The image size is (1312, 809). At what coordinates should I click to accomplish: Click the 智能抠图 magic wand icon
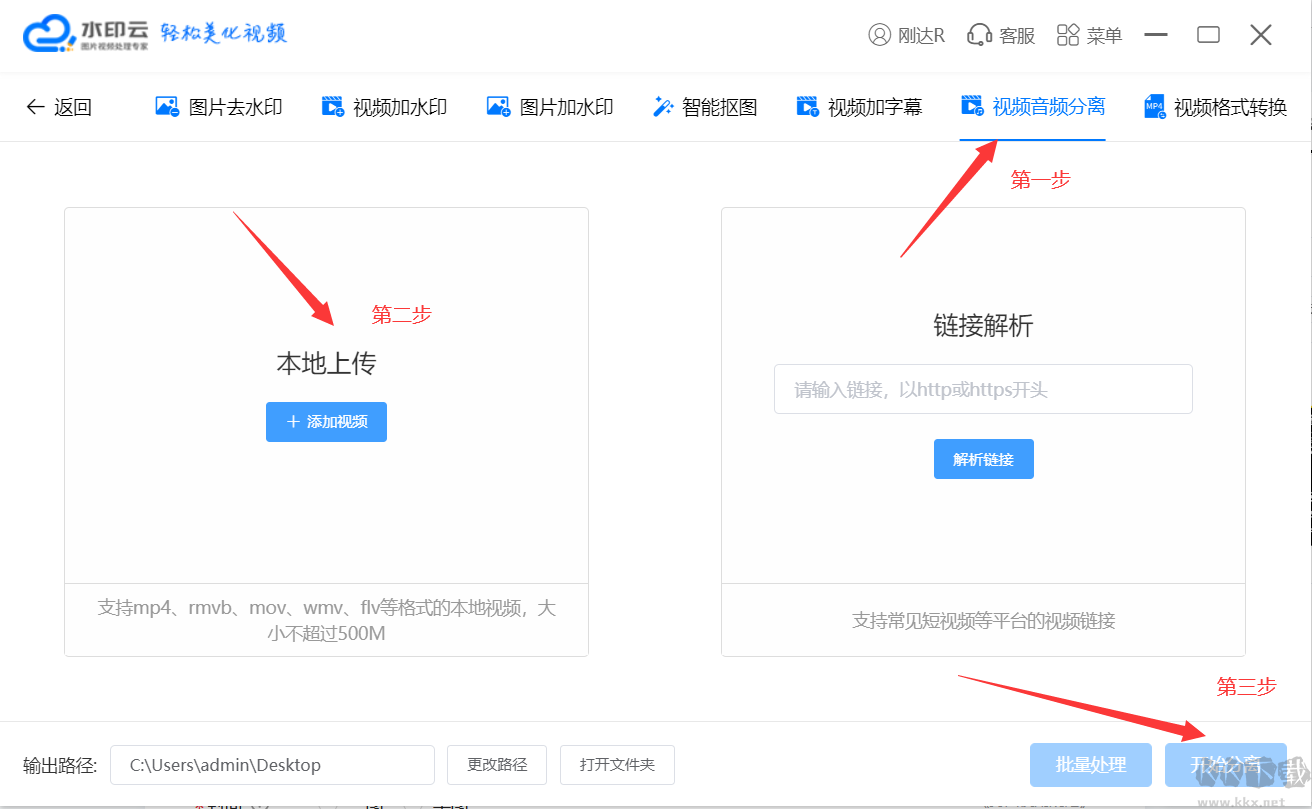coord(663,106)
